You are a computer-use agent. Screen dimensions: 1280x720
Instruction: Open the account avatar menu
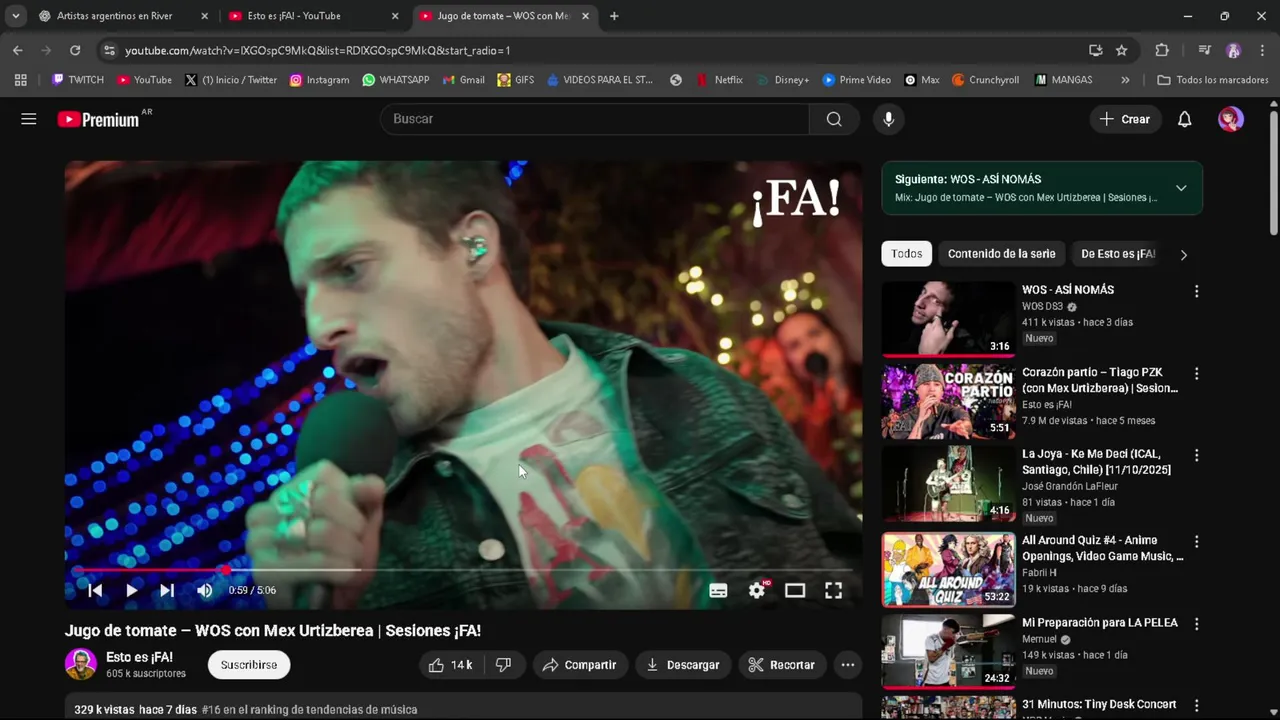click(x=1230, y=119)
